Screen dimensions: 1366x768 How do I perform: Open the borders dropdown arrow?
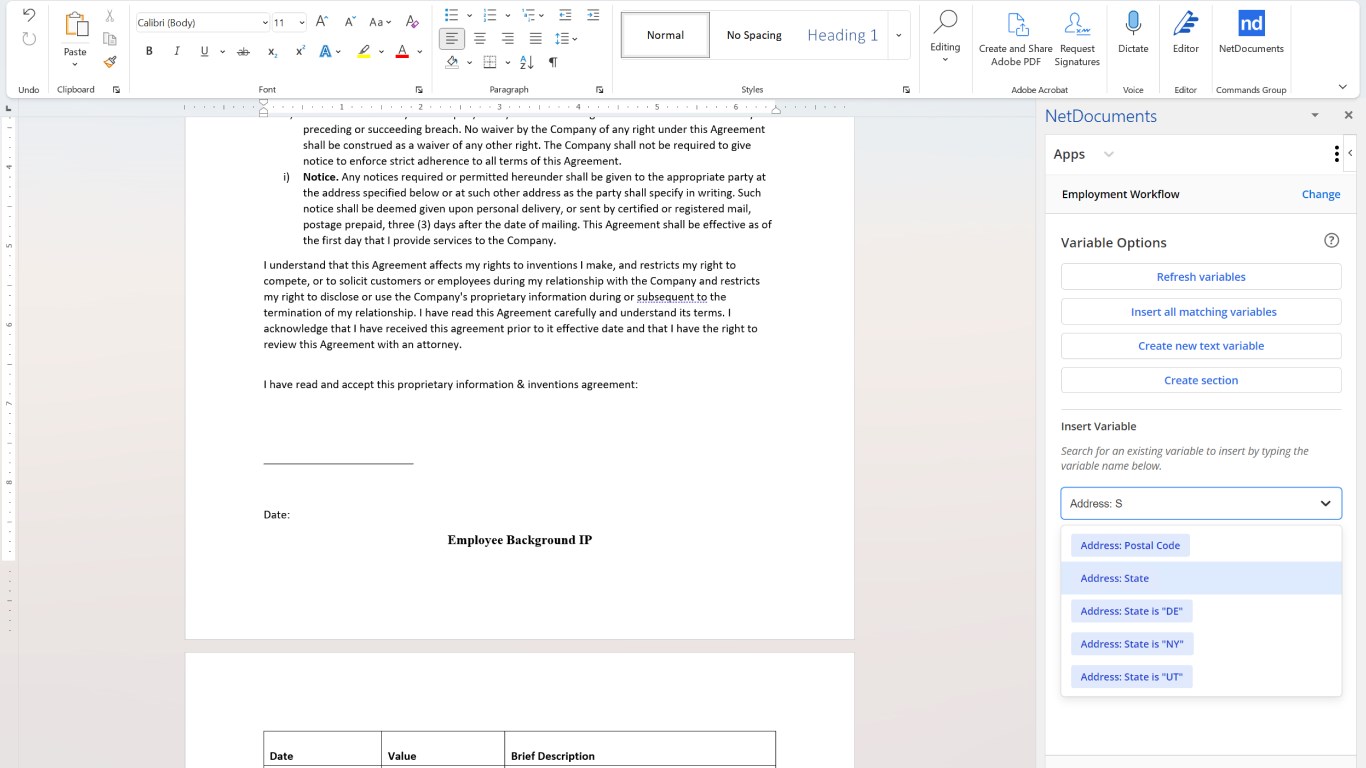click(508, 62)
